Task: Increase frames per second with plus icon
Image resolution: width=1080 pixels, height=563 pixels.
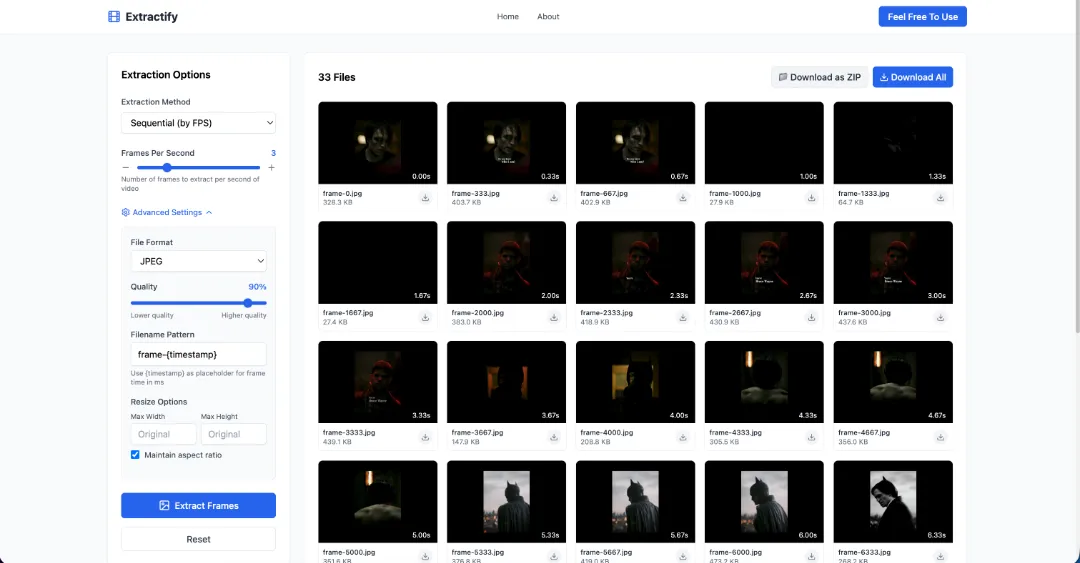Action: tap(271, 167)
